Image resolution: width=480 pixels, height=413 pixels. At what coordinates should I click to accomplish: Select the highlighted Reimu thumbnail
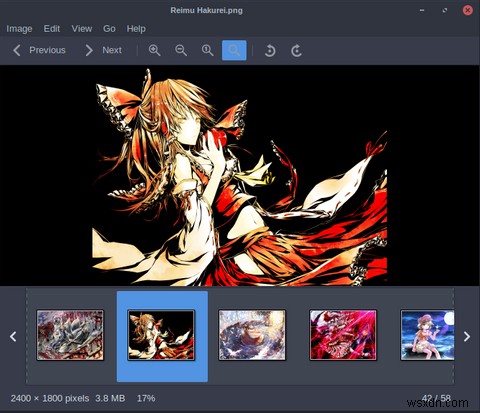click(161, 335)
